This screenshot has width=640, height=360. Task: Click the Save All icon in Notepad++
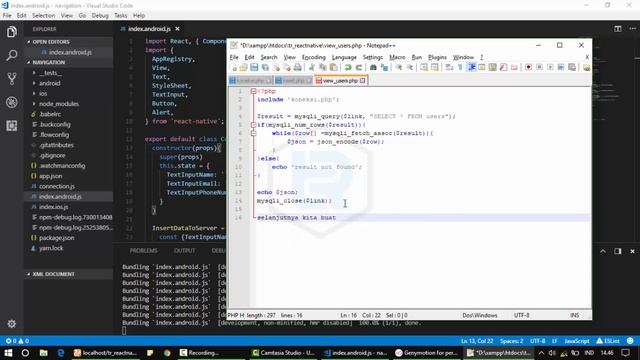point(265,67)
